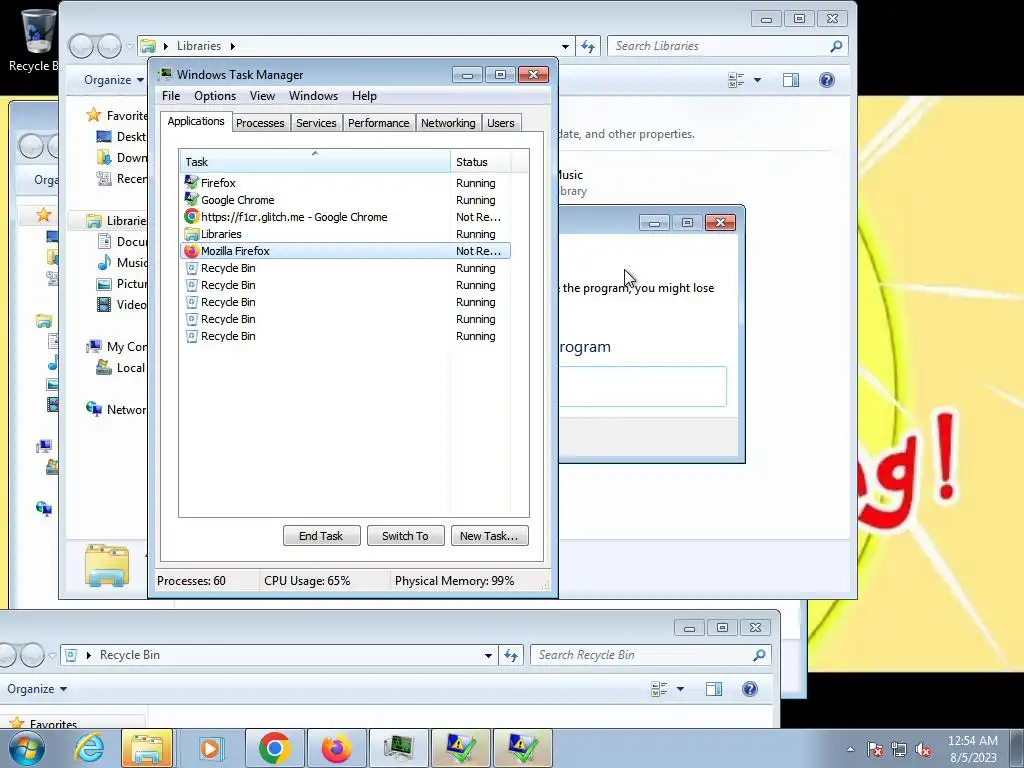
Task: Open the Organize dropdown in the Libraries window
Action: 114,80
